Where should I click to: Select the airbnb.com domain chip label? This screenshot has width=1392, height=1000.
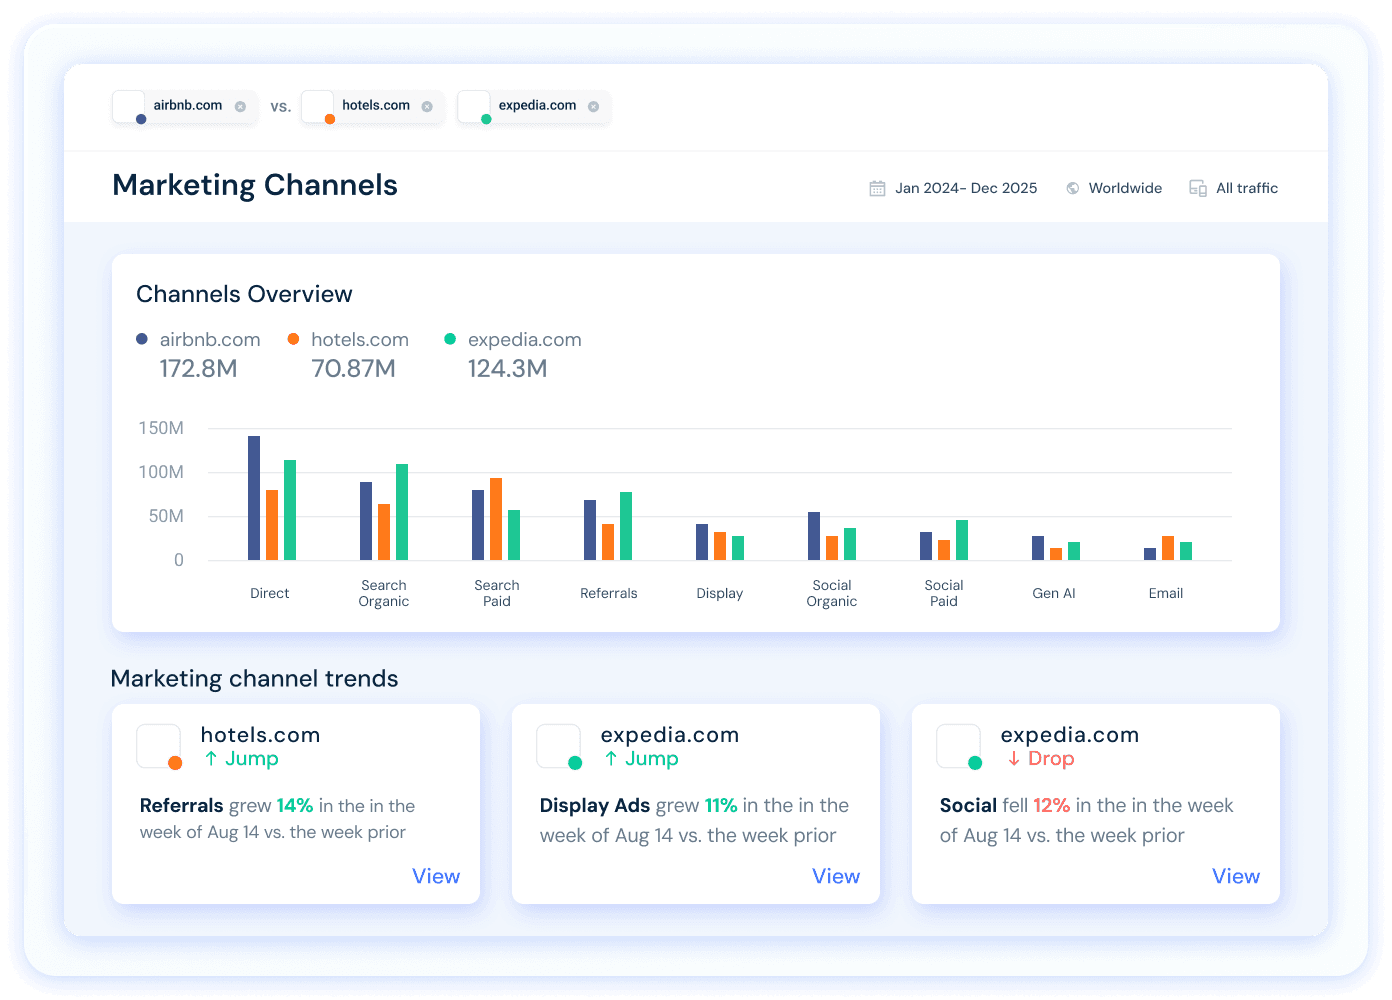188,105
